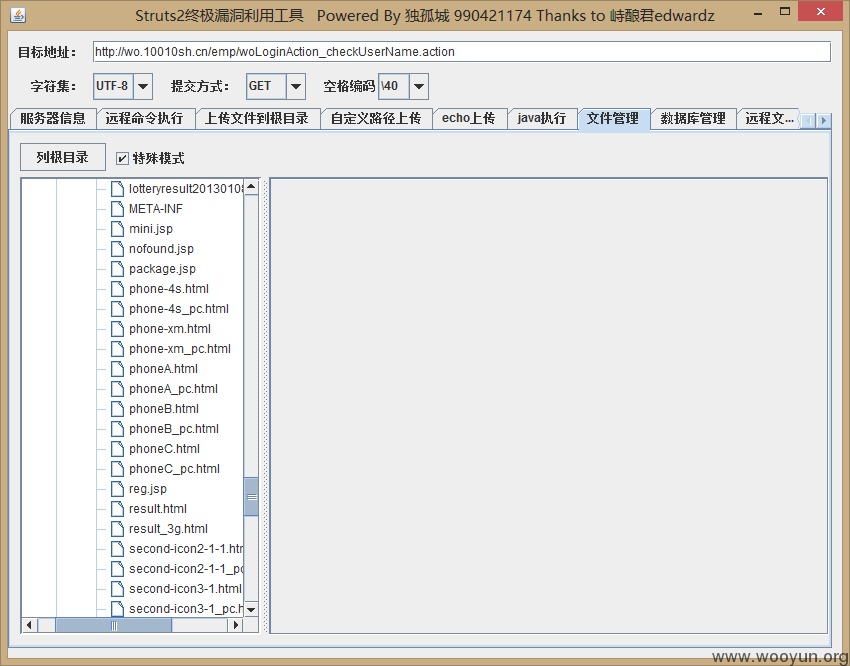Screen dimensions: 850x666
Task: Open 自定义路径上传 tab
Action: point(376,119)
